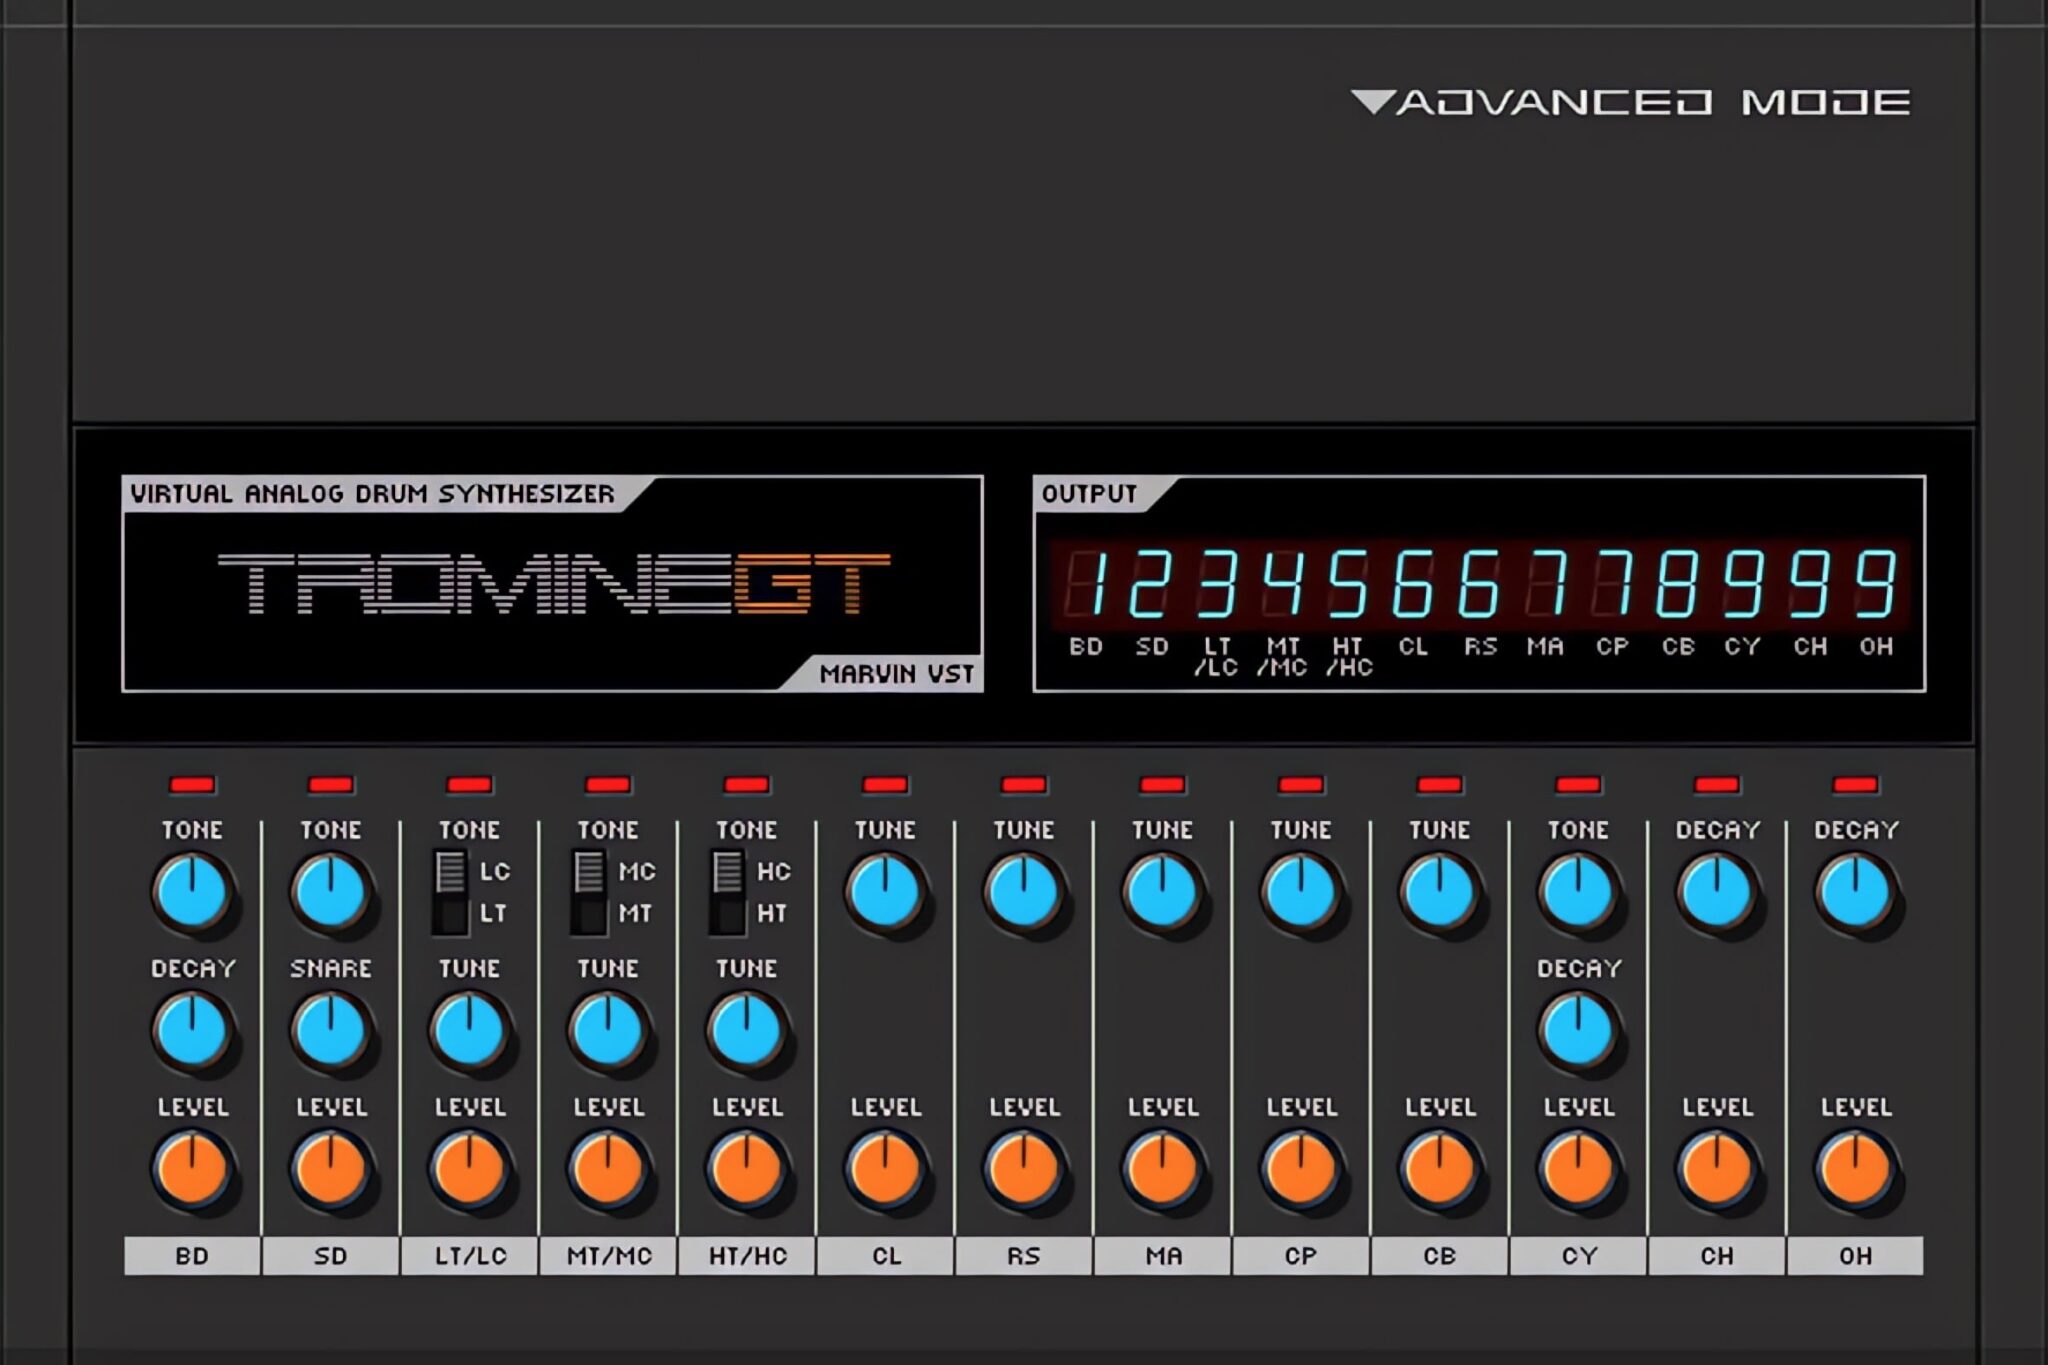Click the BD Decay blue knob

[192, 1030]
